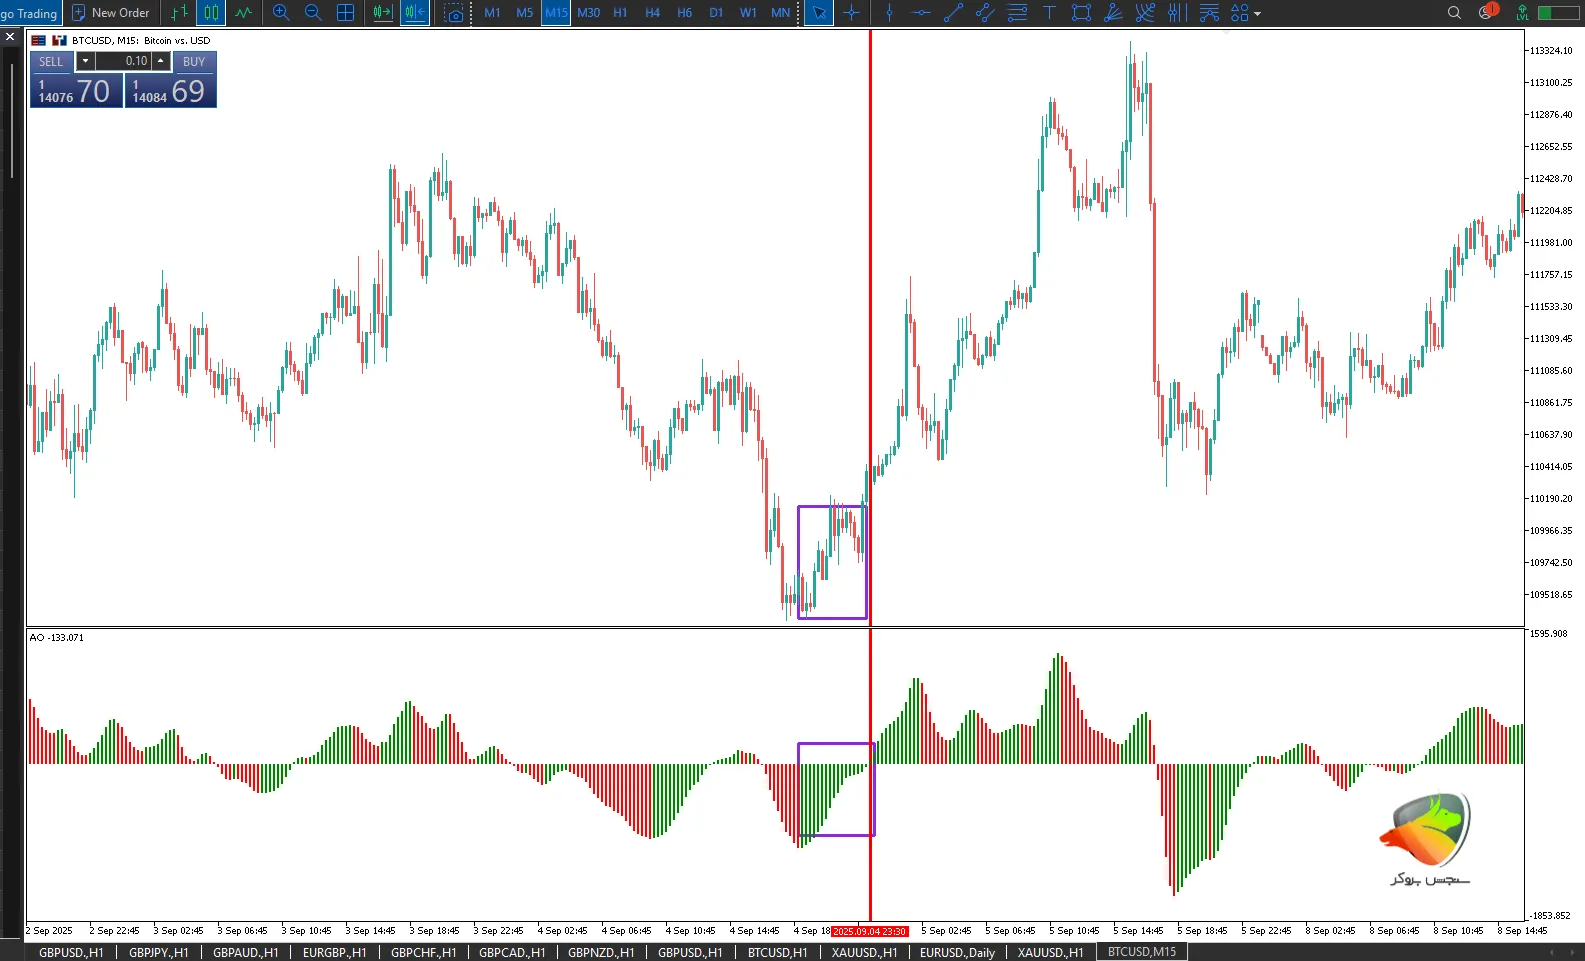Click the LVL signal indicator
1585x961 pixels.
pos(1522,13)
